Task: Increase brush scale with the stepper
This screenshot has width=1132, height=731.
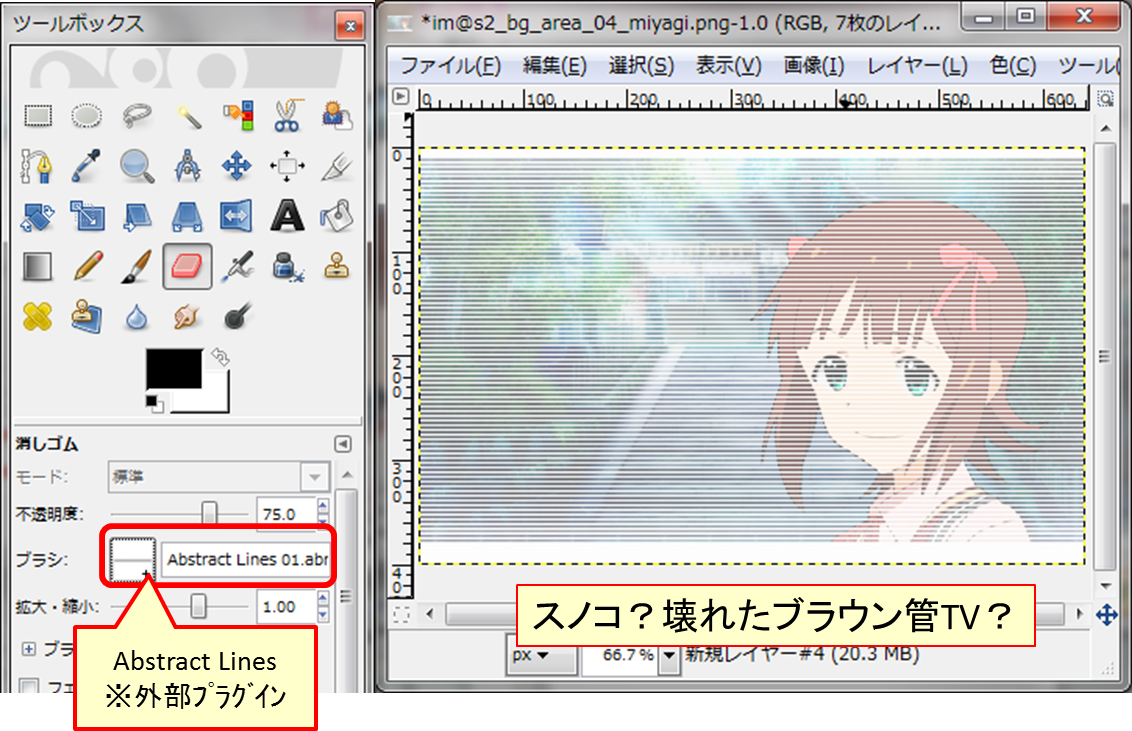Action: (323, 599)
